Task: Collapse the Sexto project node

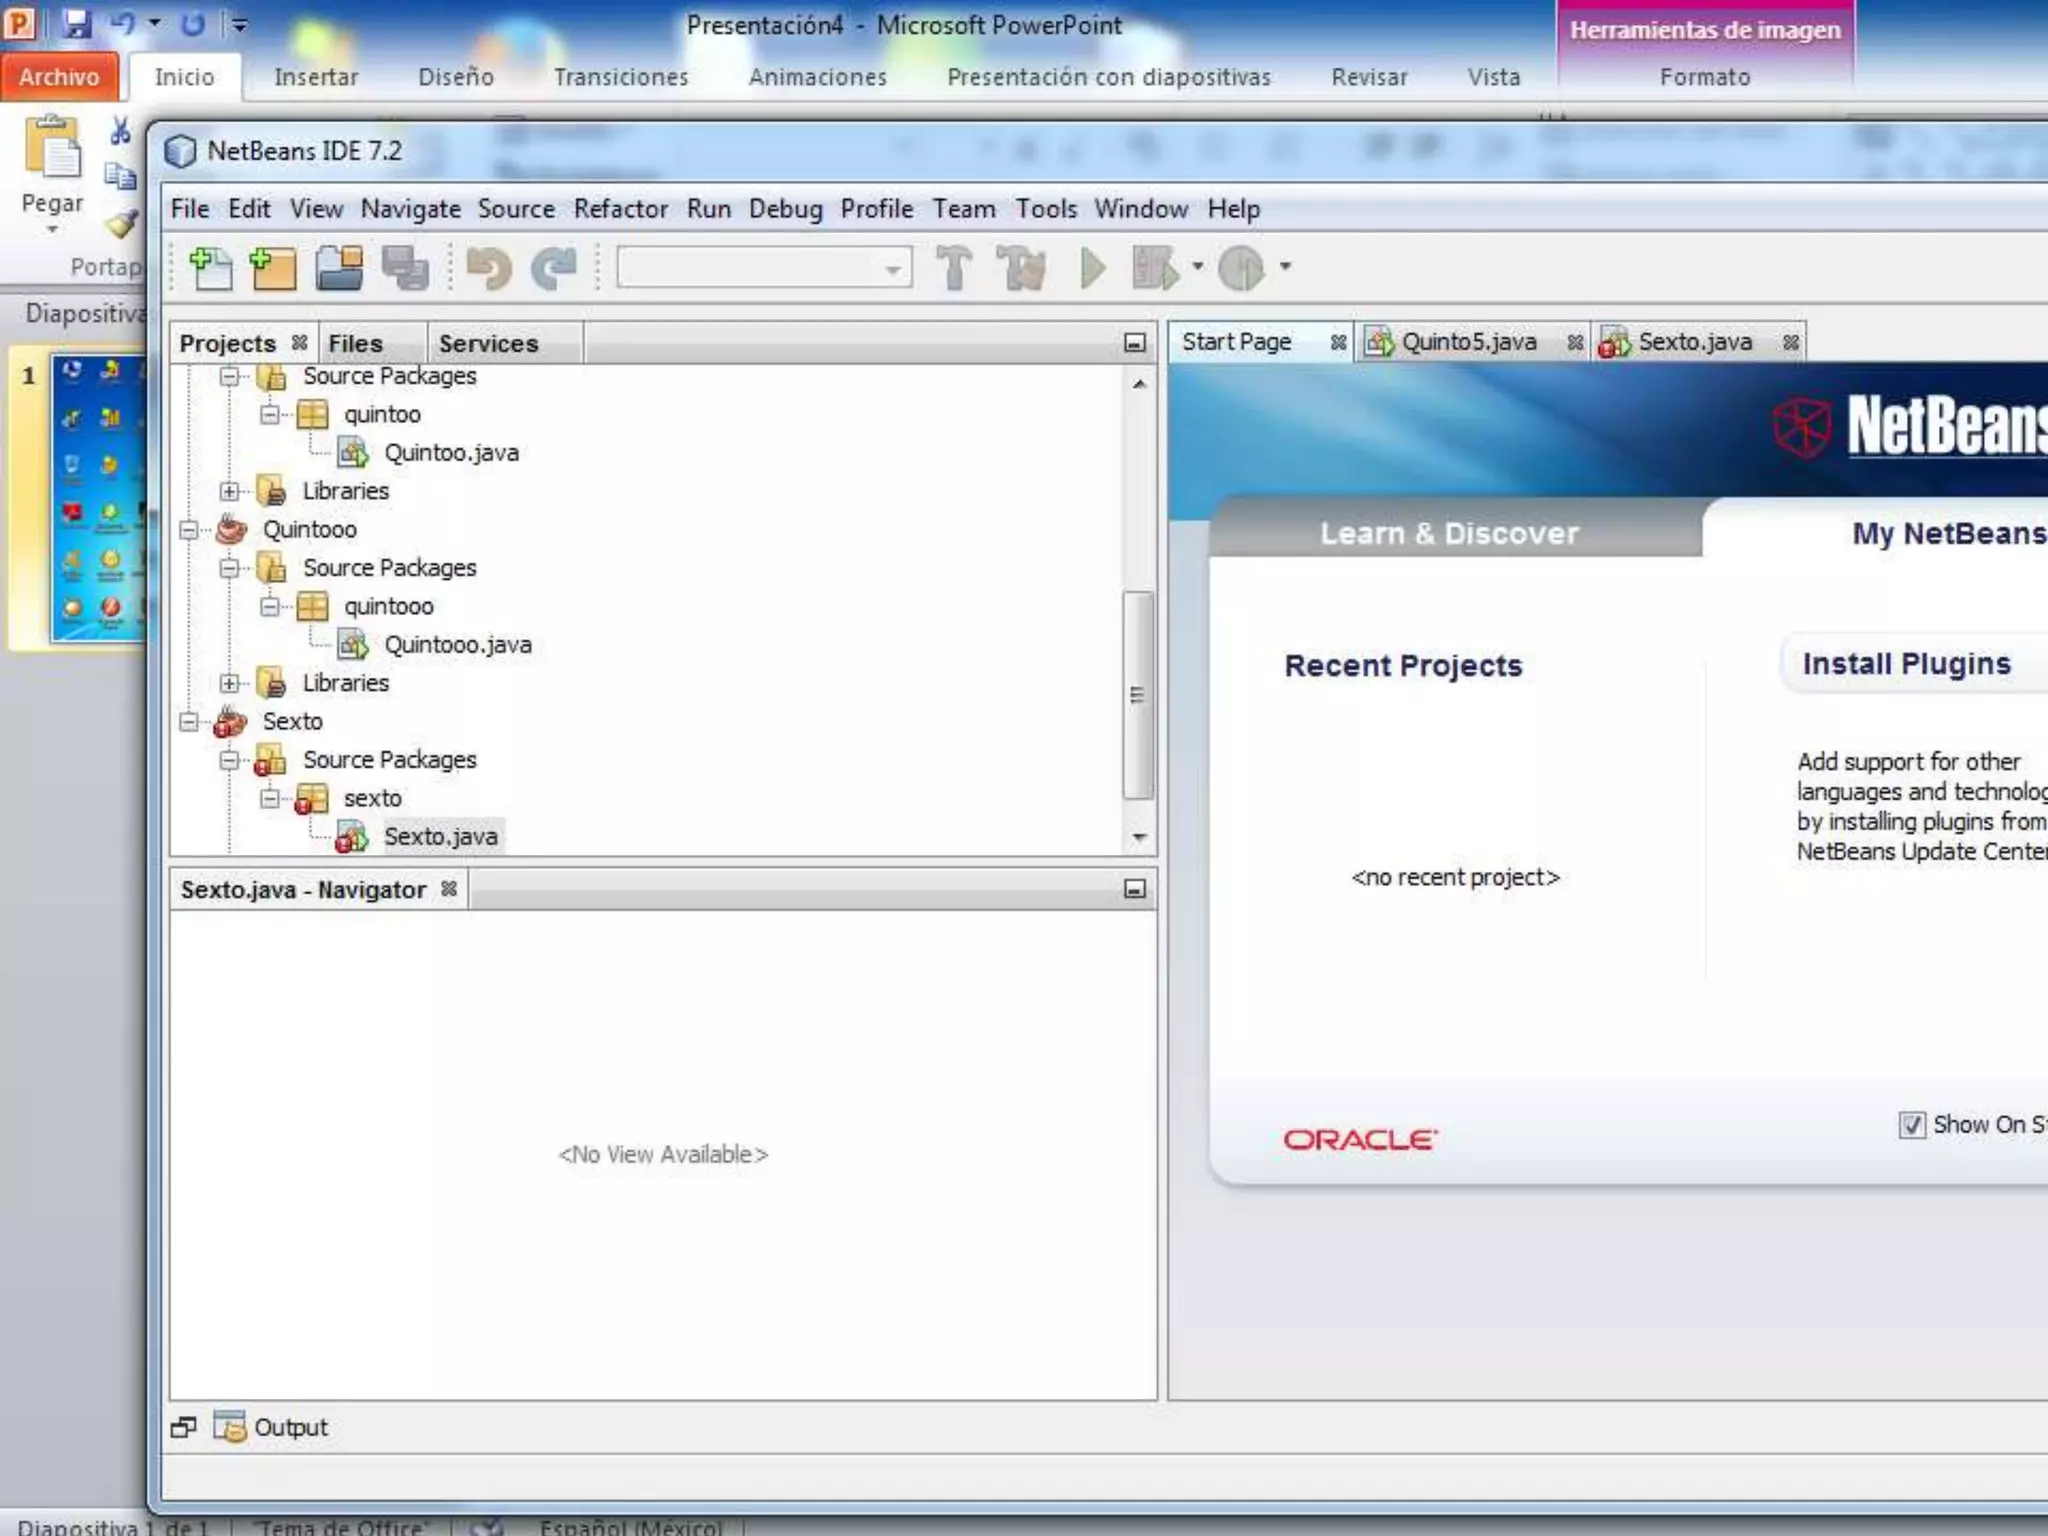Action: [x=189, y=722]
